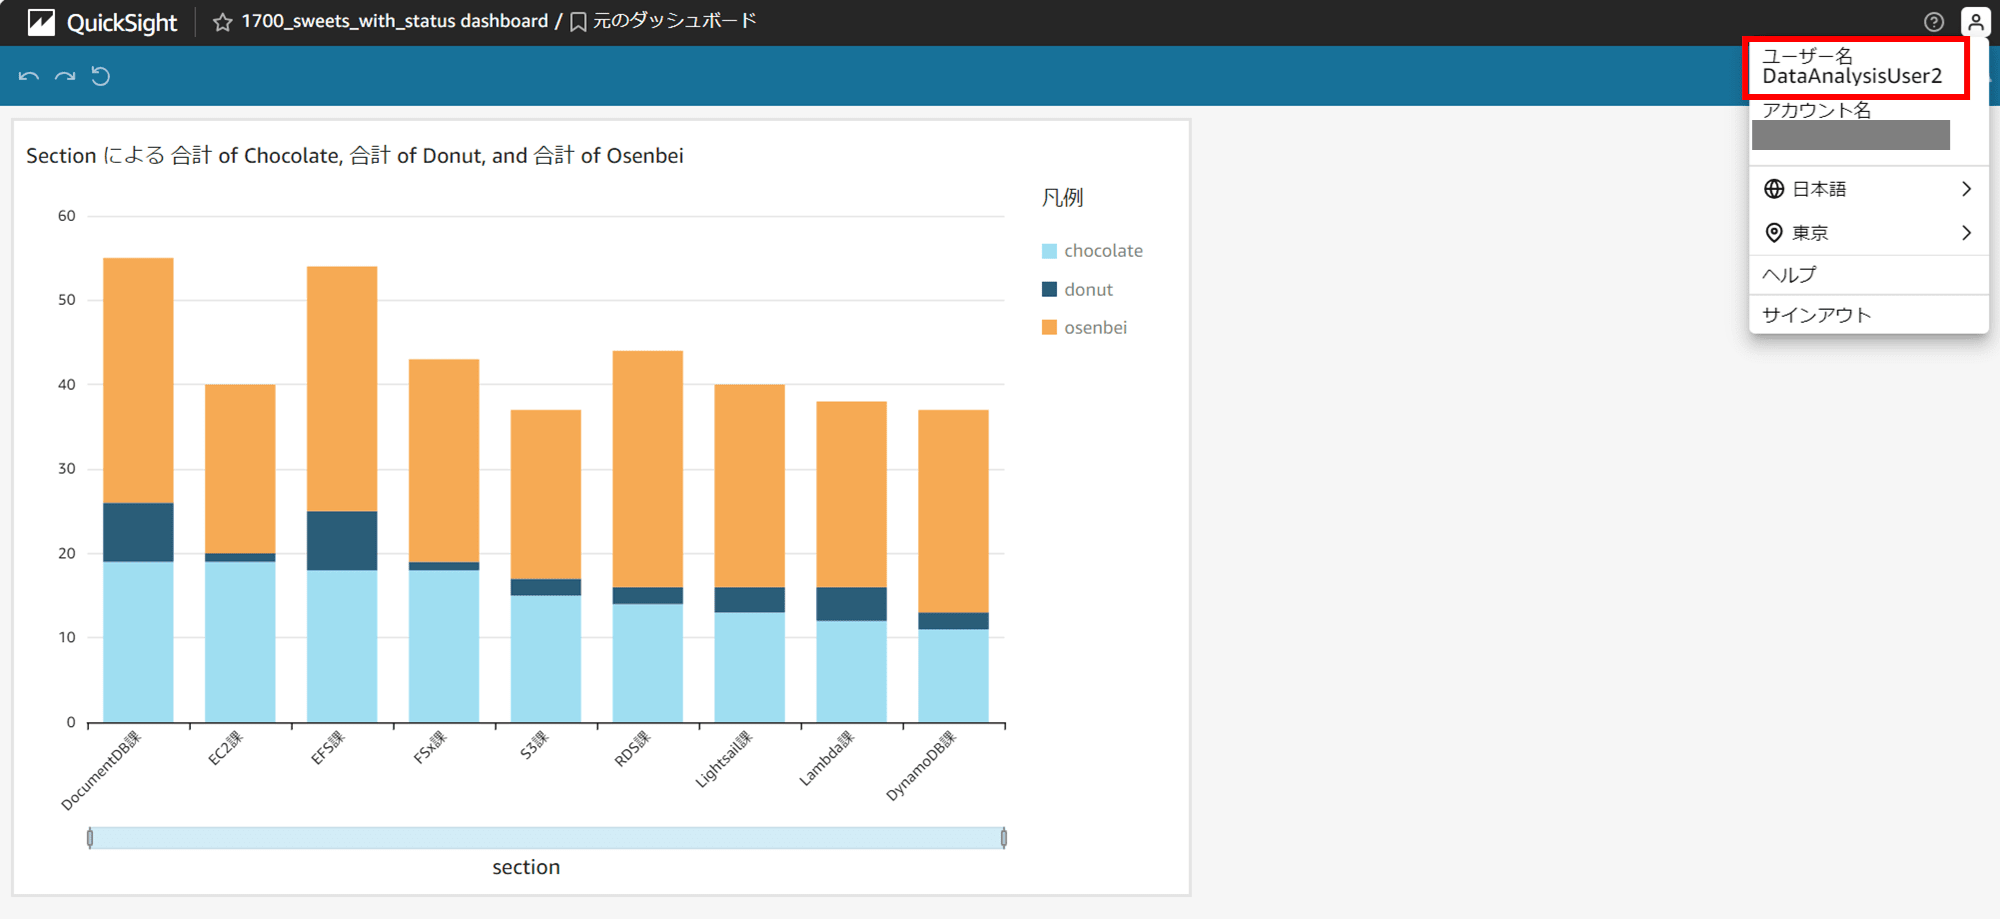Screen dimensions: 2000x919
Task: Click the section x-axis title
Action: 526,867
